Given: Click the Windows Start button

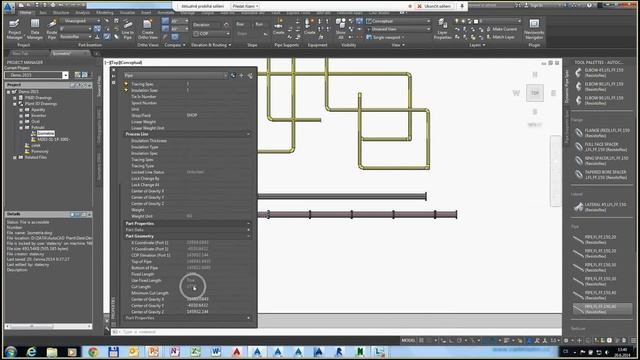Looking at the screenshot, I should click(x=11, y=351).
